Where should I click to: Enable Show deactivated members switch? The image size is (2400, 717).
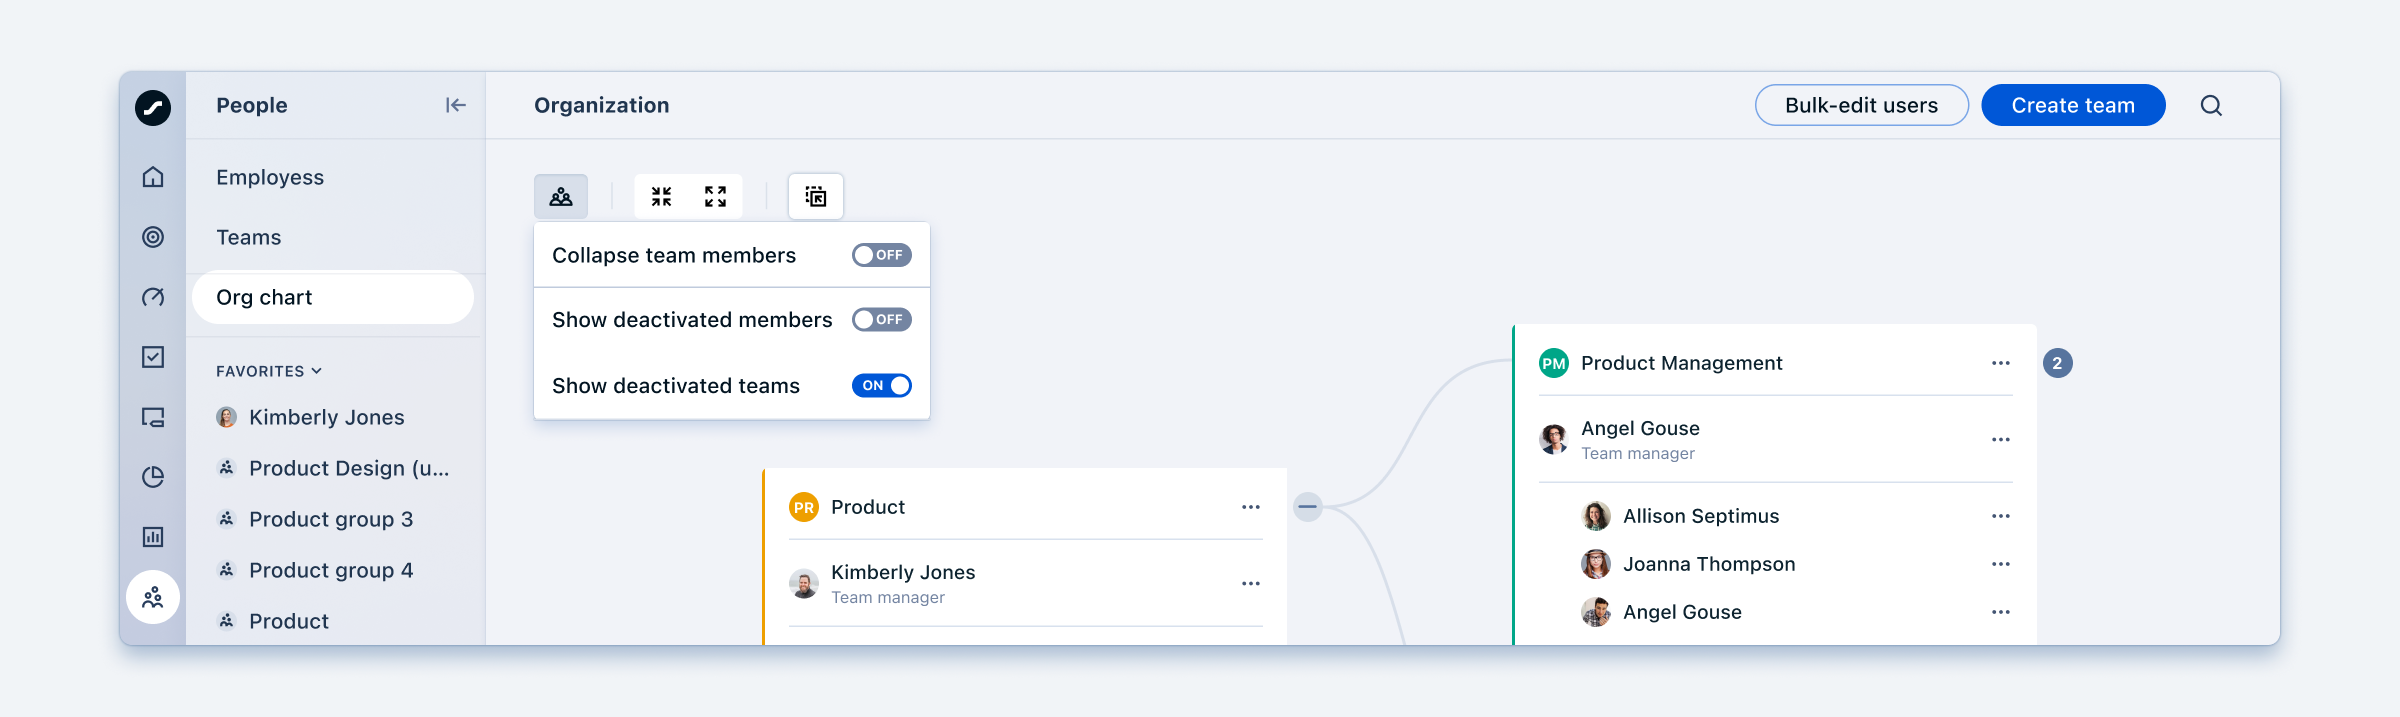[881, 320]
